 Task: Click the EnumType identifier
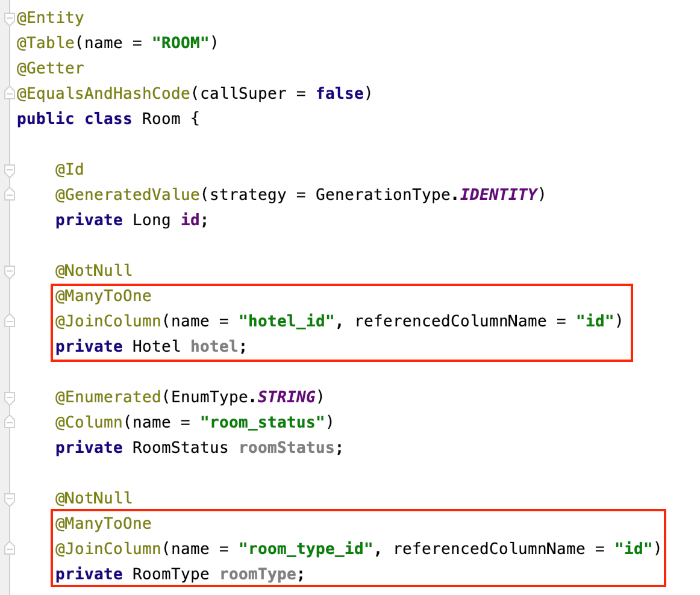(209, 397)
